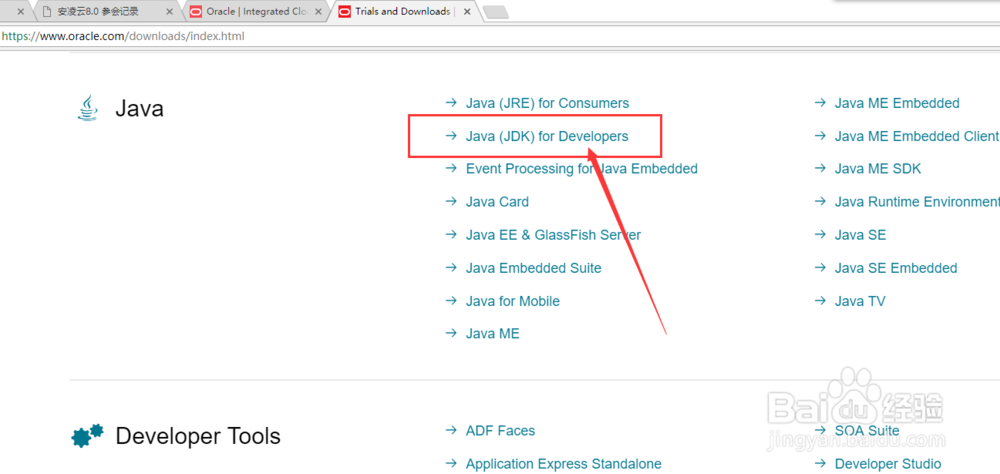Open the SOA Suite link
1000x474 pixels.
pyautogui.click(x=867, y=431)
